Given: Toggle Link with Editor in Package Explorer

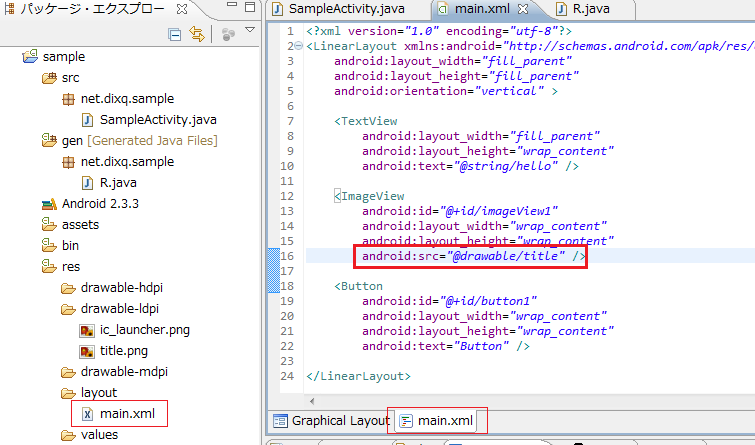Looking at the screenshot, I should click(197, 34).
